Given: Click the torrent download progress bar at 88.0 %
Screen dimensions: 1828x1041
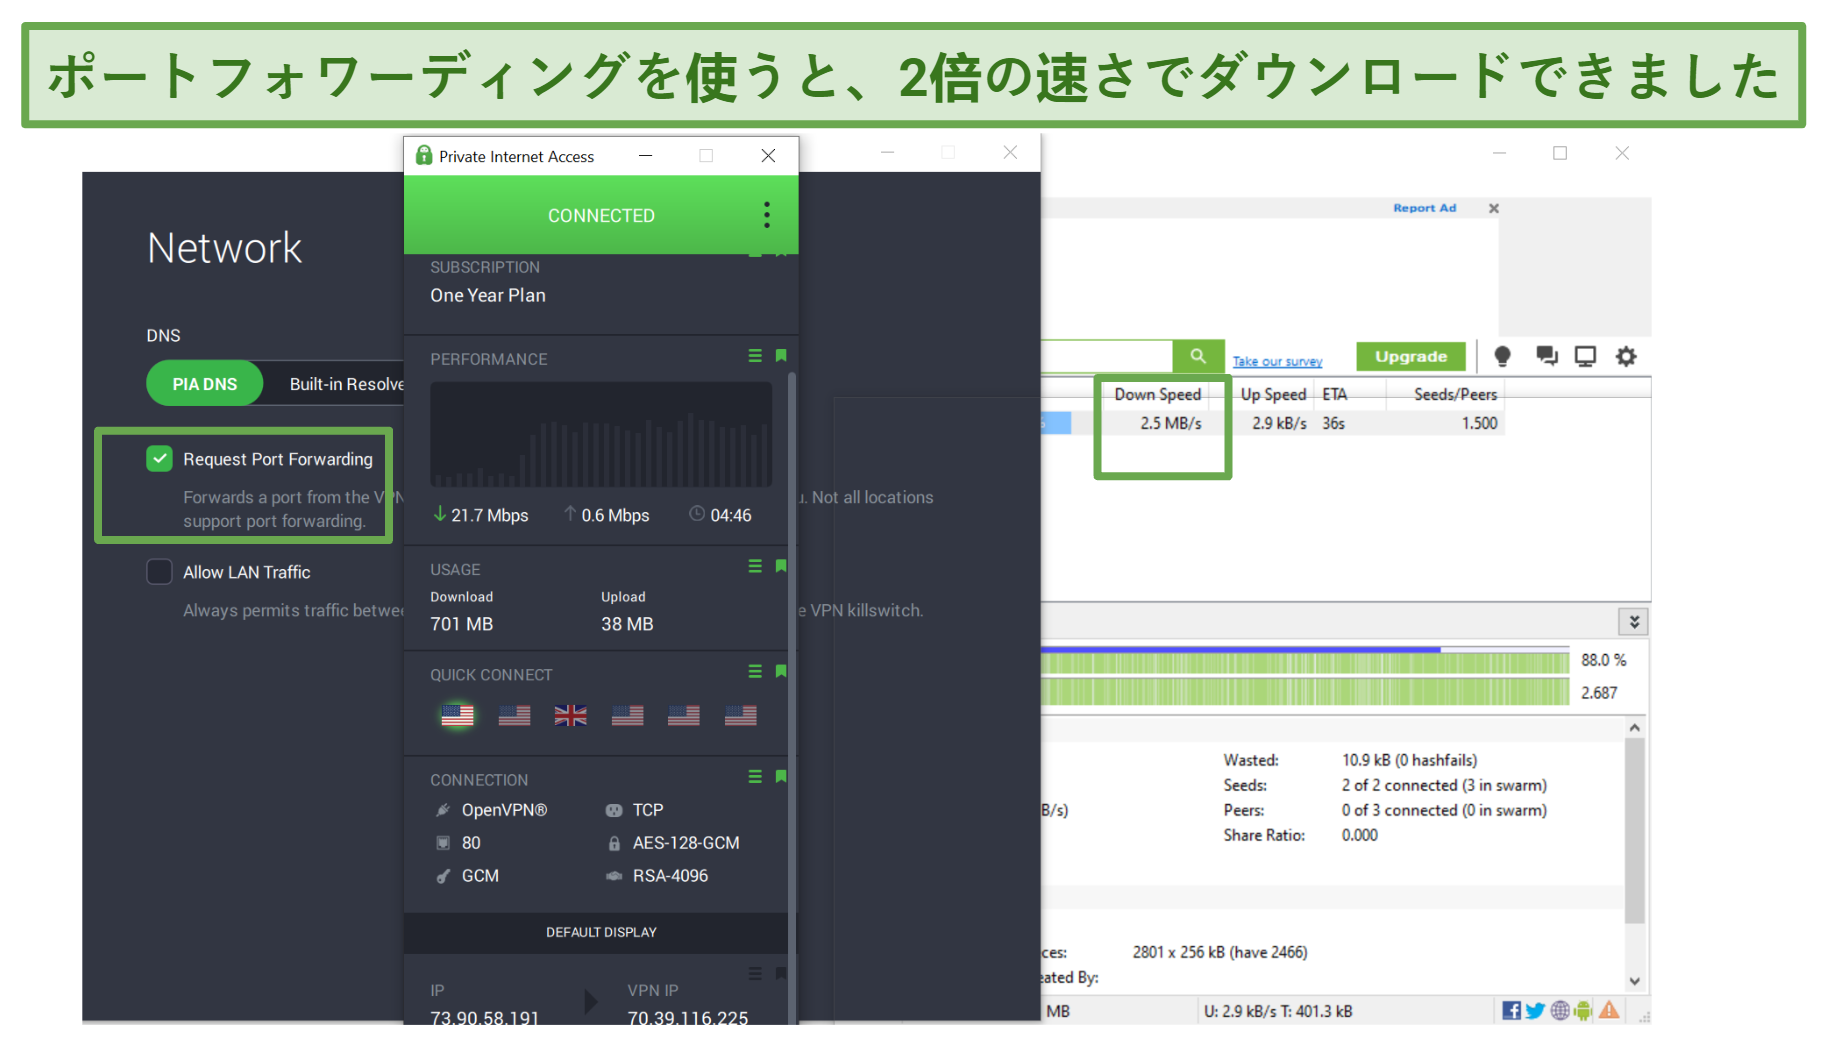Looking at the screenshot, I should point(1305,661).
